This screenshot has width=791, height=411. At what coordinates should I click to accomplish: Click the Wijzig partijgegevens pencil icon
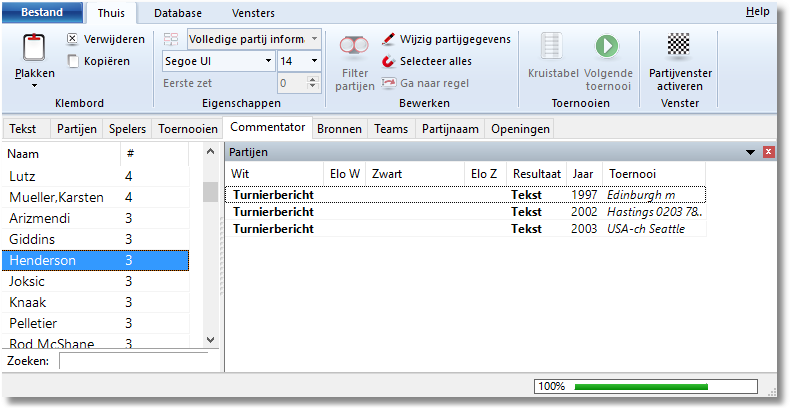pos(389,40)
